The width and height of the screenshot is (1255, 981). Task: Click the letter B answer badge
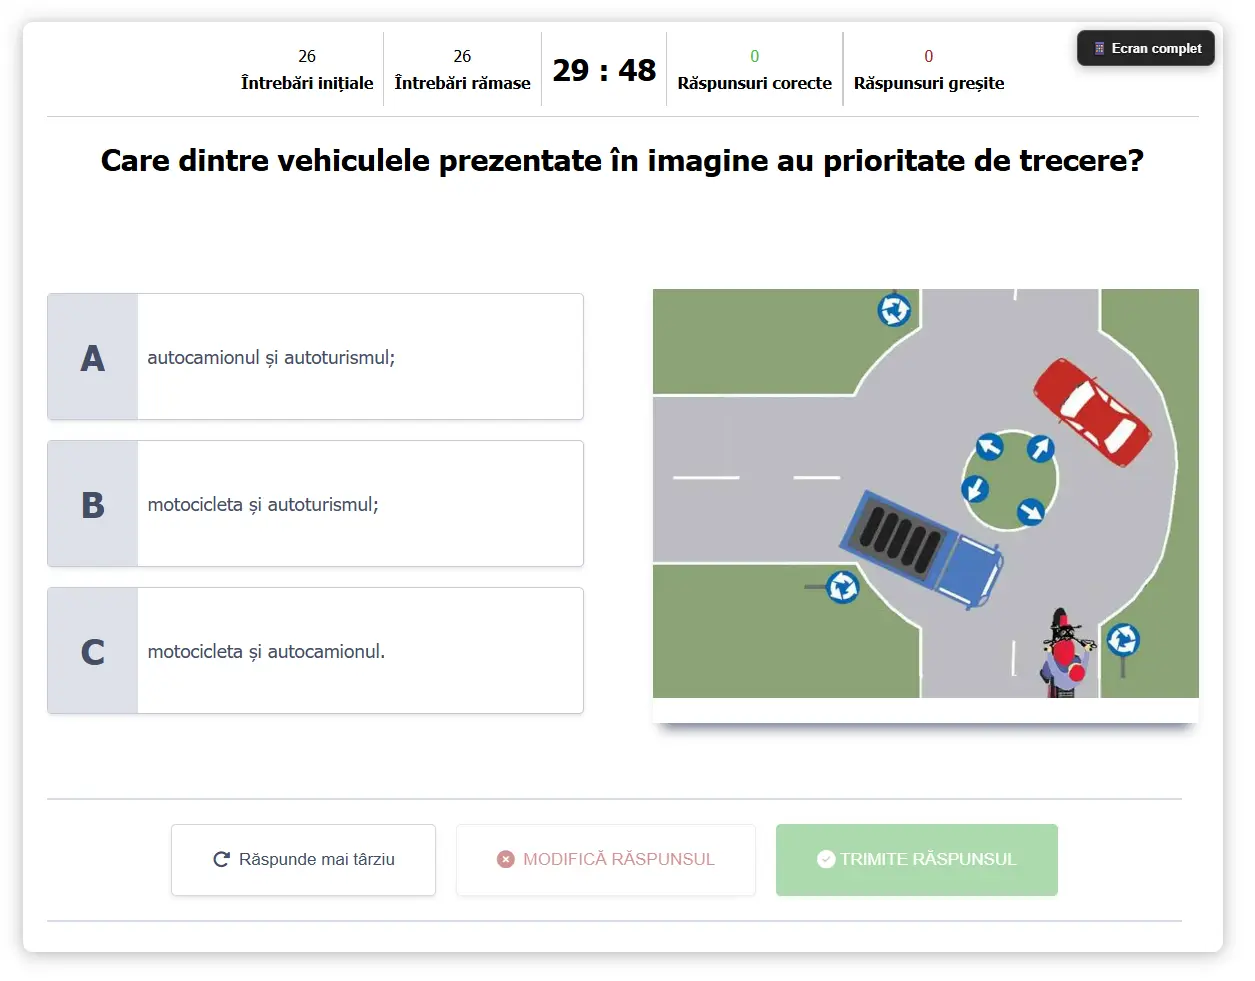click(93, 504)
